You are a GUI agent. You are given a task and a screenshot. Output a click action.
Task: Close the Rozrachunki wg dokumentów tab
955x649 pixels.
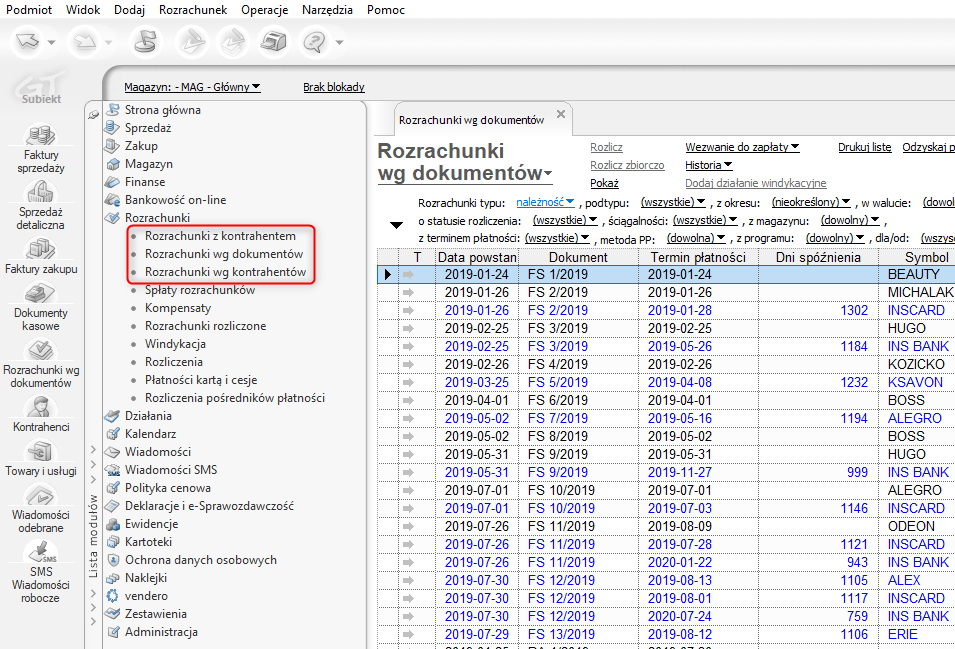(561, 114)
